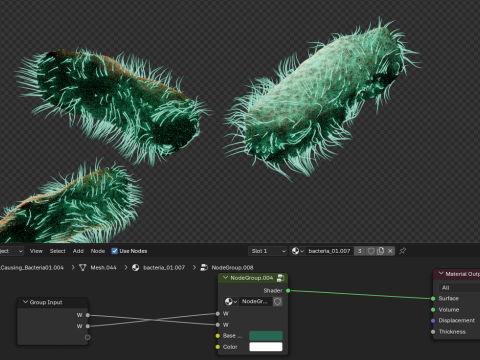Select the NodeGroup.004 node header title
This screenshot has height=360, width=480.
coord(252,278)
